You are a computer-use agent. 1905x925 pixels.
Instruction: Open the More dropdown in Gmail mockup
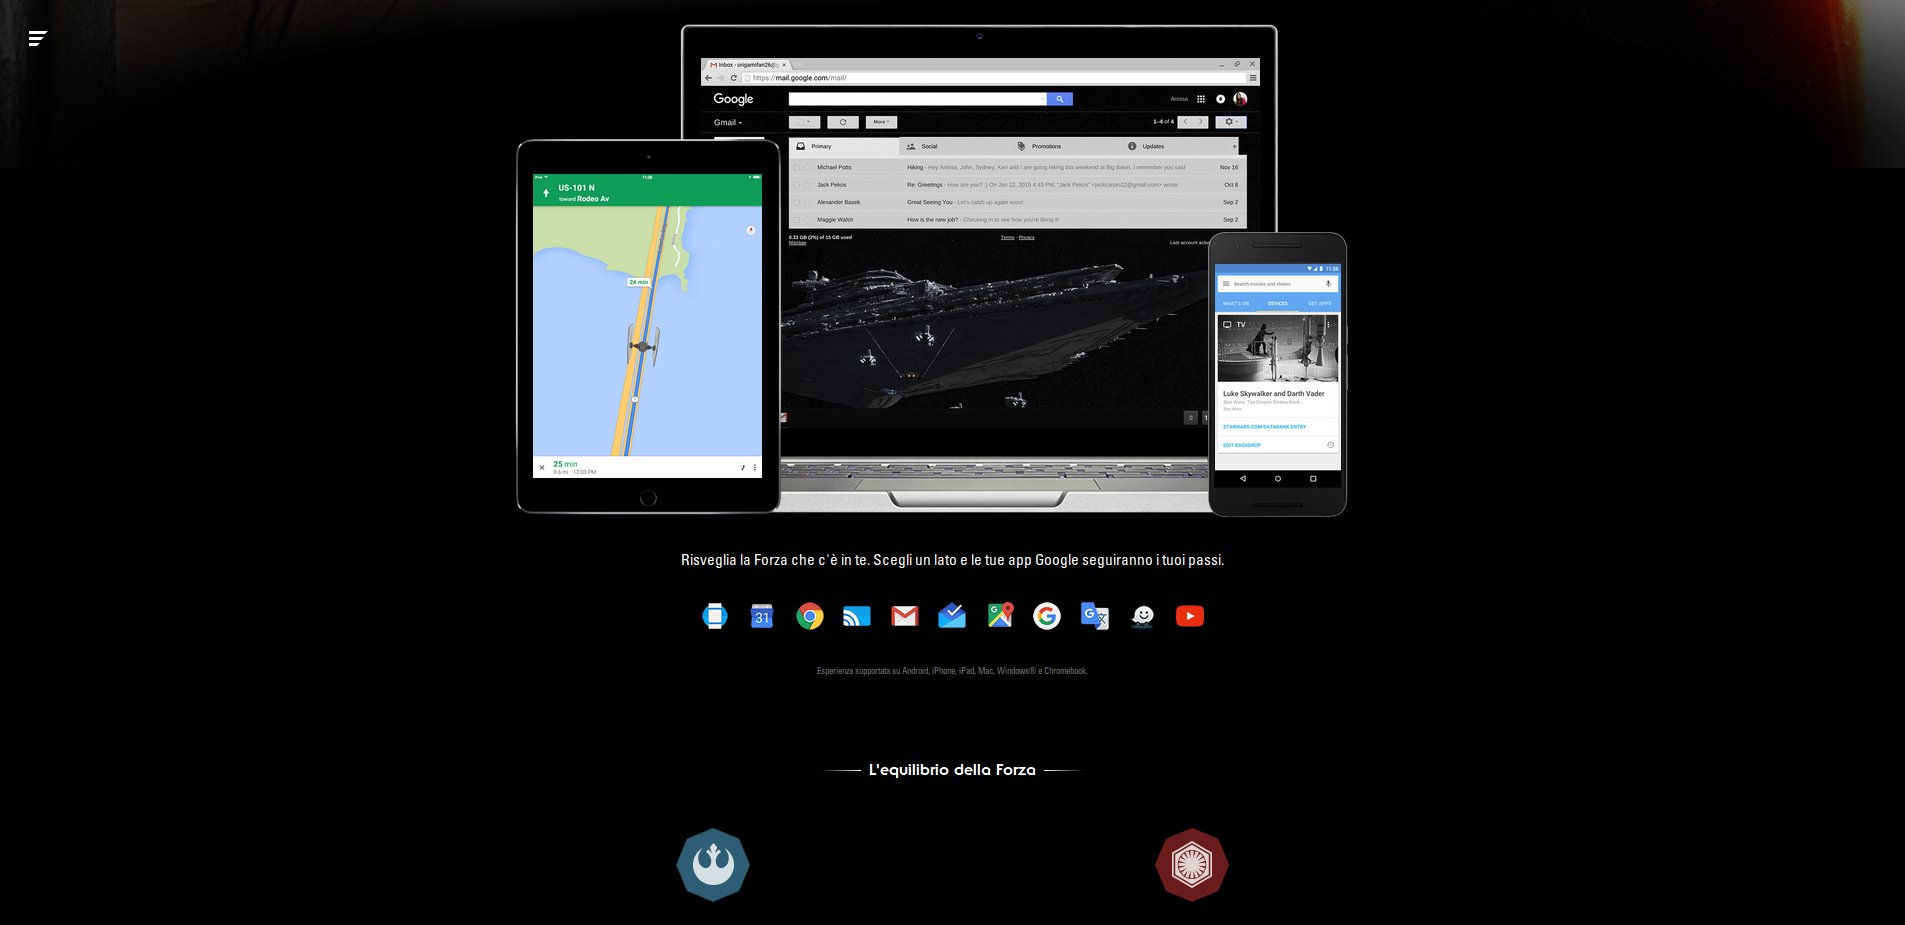click(x=881, y=122)
